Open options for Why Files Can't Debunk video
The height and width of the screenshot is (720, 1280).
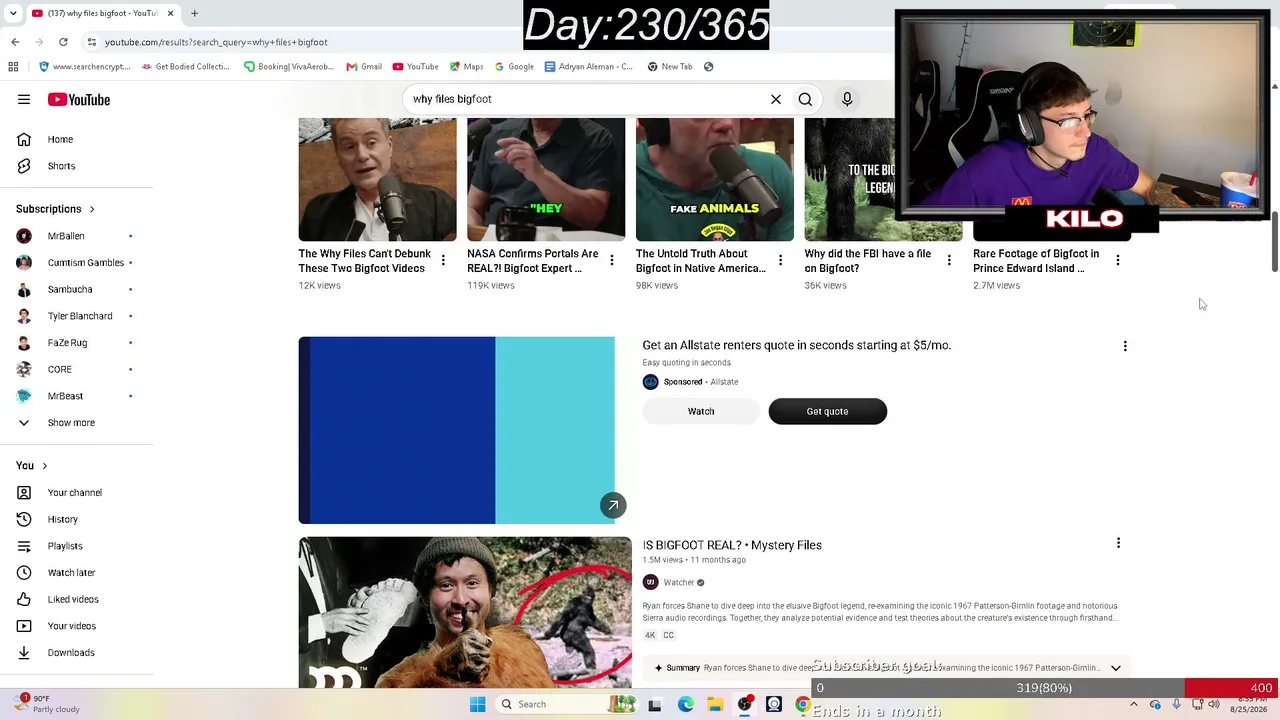coord(443,260)
